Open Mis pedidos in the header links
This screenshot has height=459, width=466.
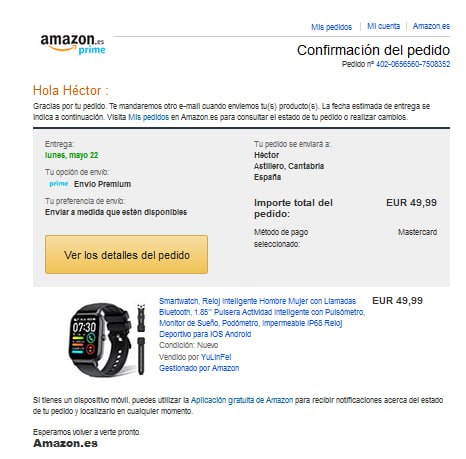click(x=331, y=27)
